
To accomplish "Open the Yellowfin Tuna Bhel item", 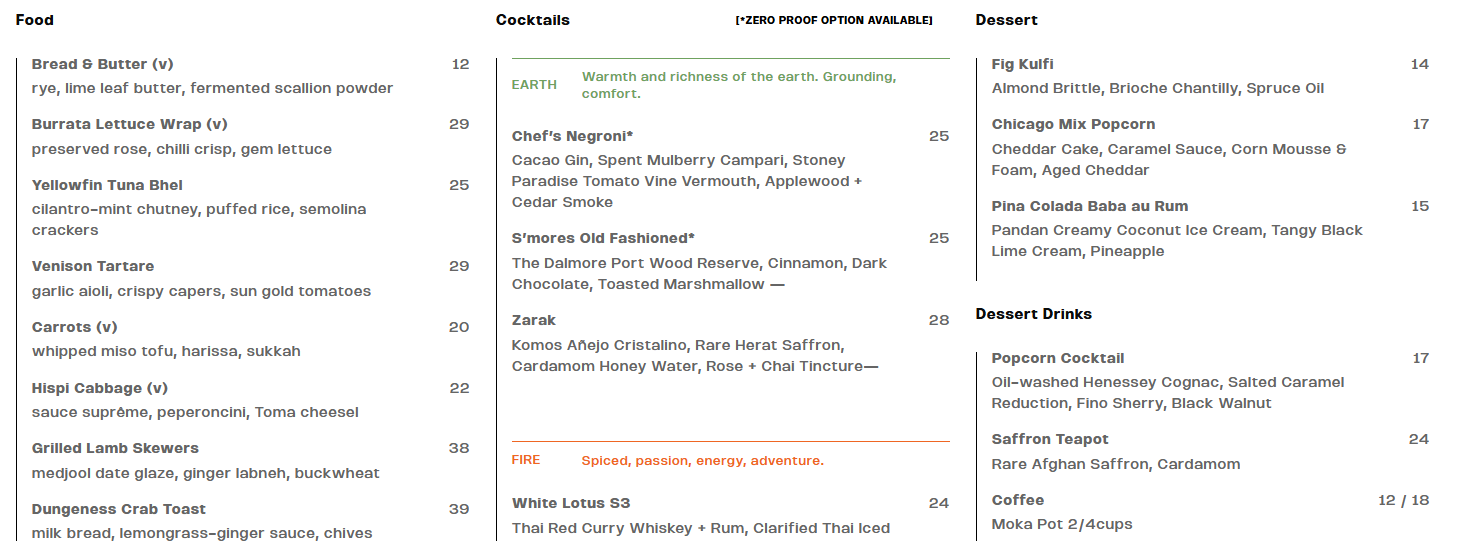I will pos(107,185).
